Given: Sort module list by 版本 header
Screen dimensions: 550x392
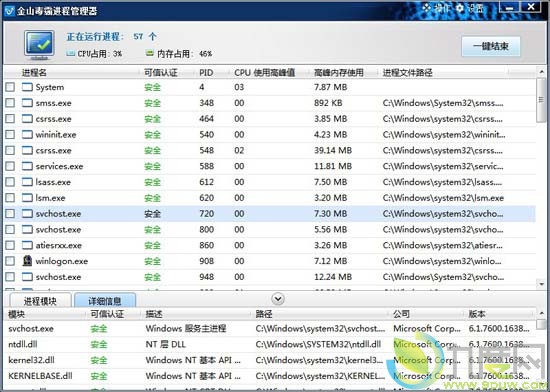Looking at the screenshot, I should click(x=477, y=314).
